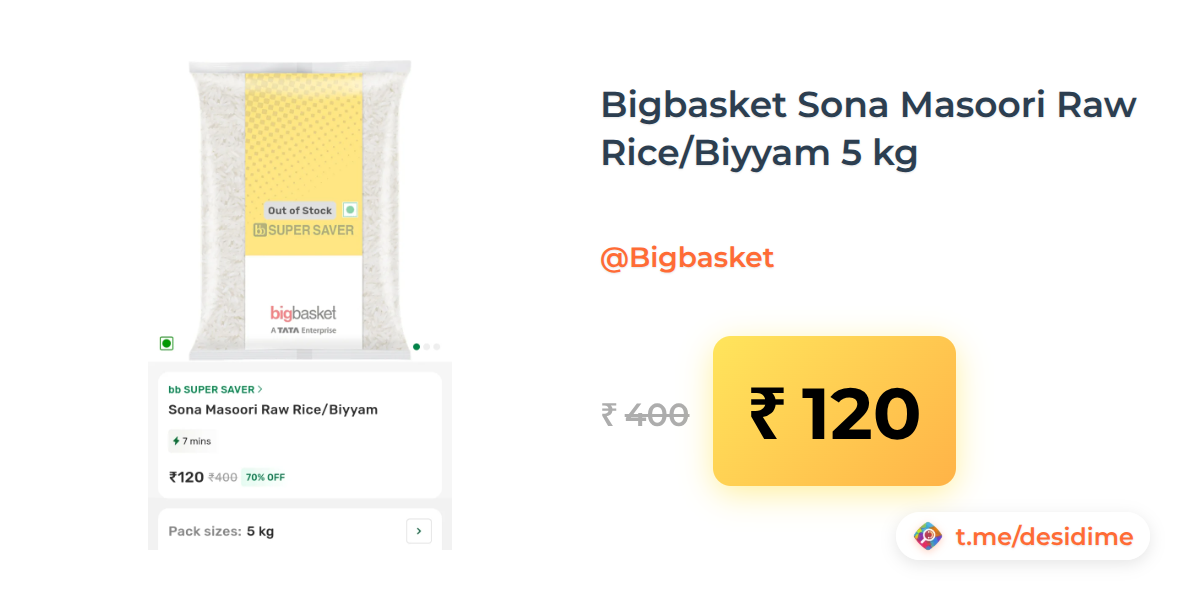This screenshot has height=600, width=1200.
Task: Click the bb logo on SUPER SAVER label
Action: coord(259,230)
